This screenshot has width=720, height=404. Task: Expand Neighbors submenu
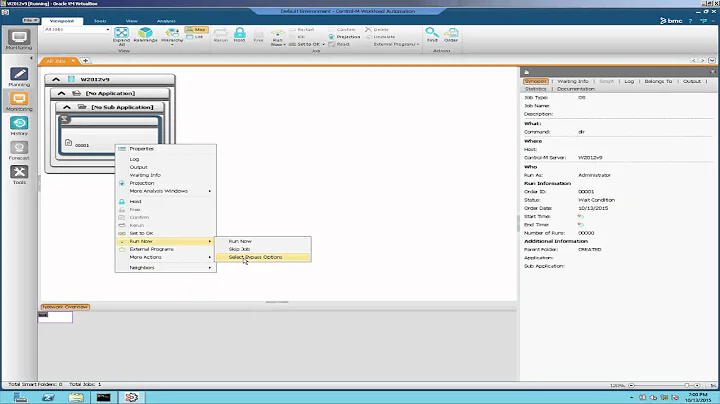pos(166,268)
